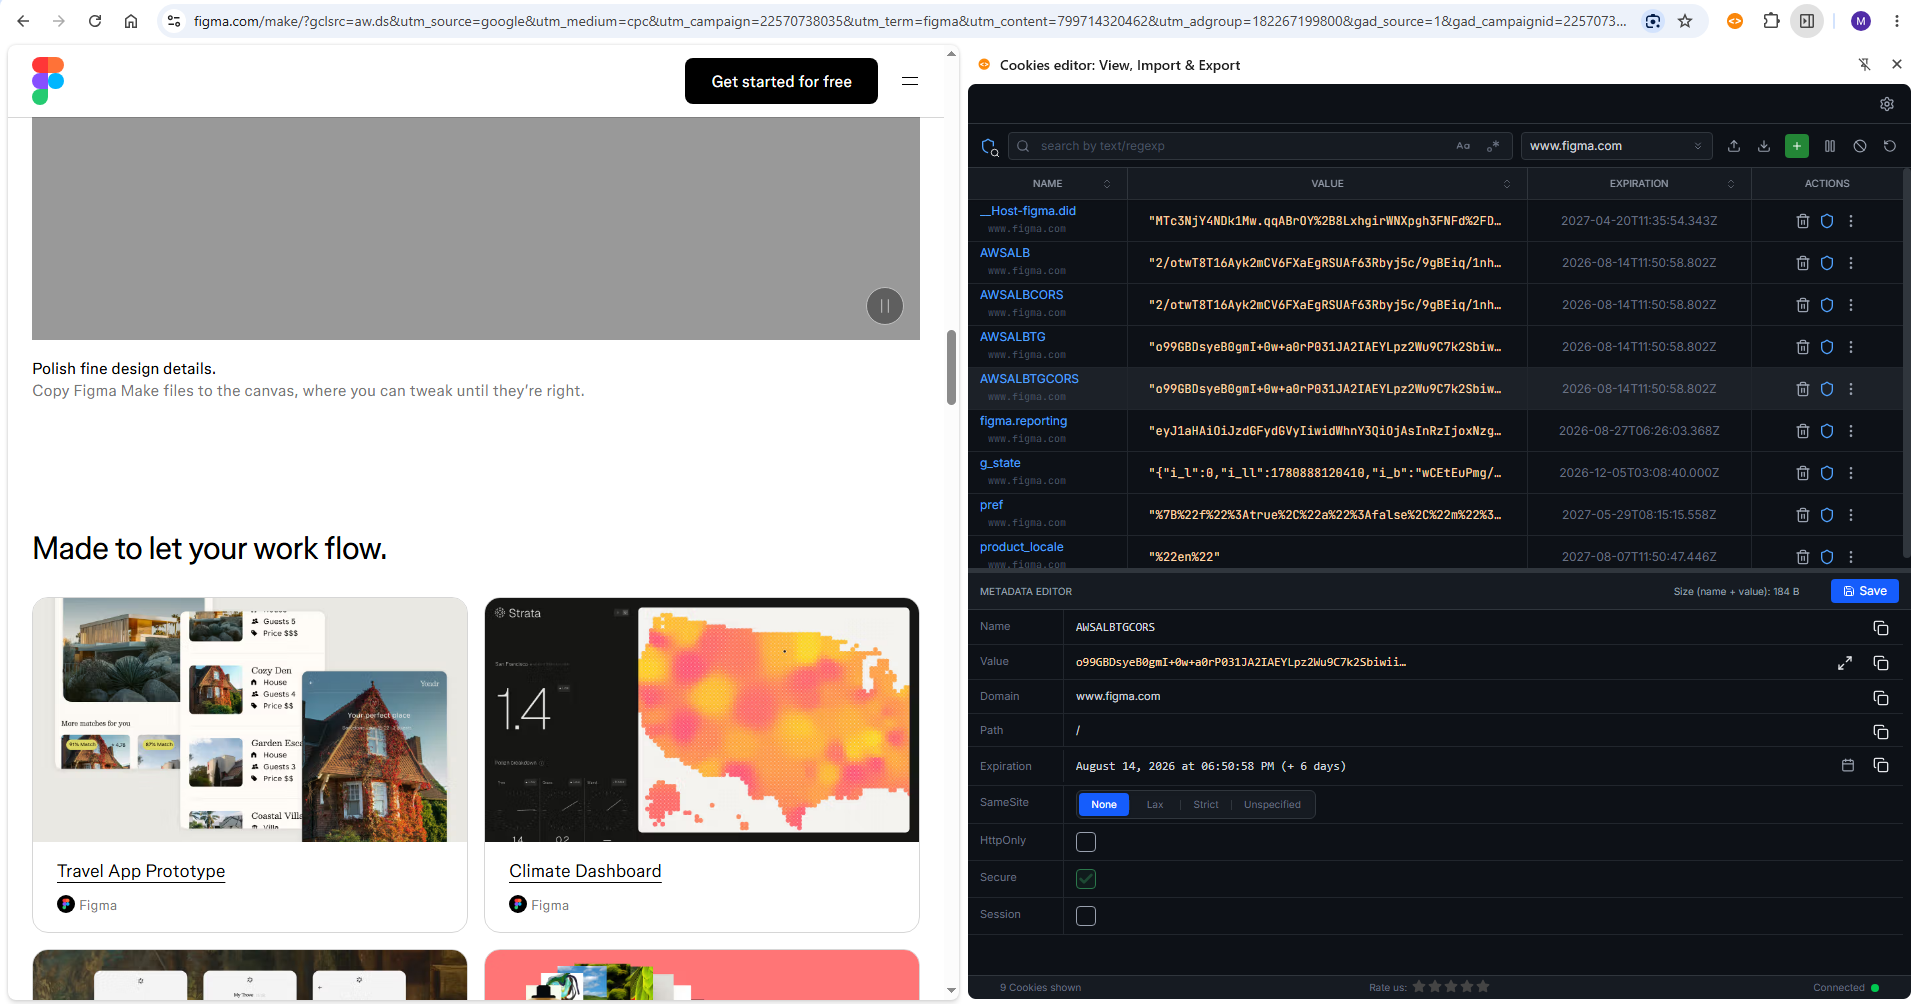The width and height of the screenshot is (1916, 1004).
Task: Open more actions for AWSALBCORS row
Action: [x=1850, y=305]
